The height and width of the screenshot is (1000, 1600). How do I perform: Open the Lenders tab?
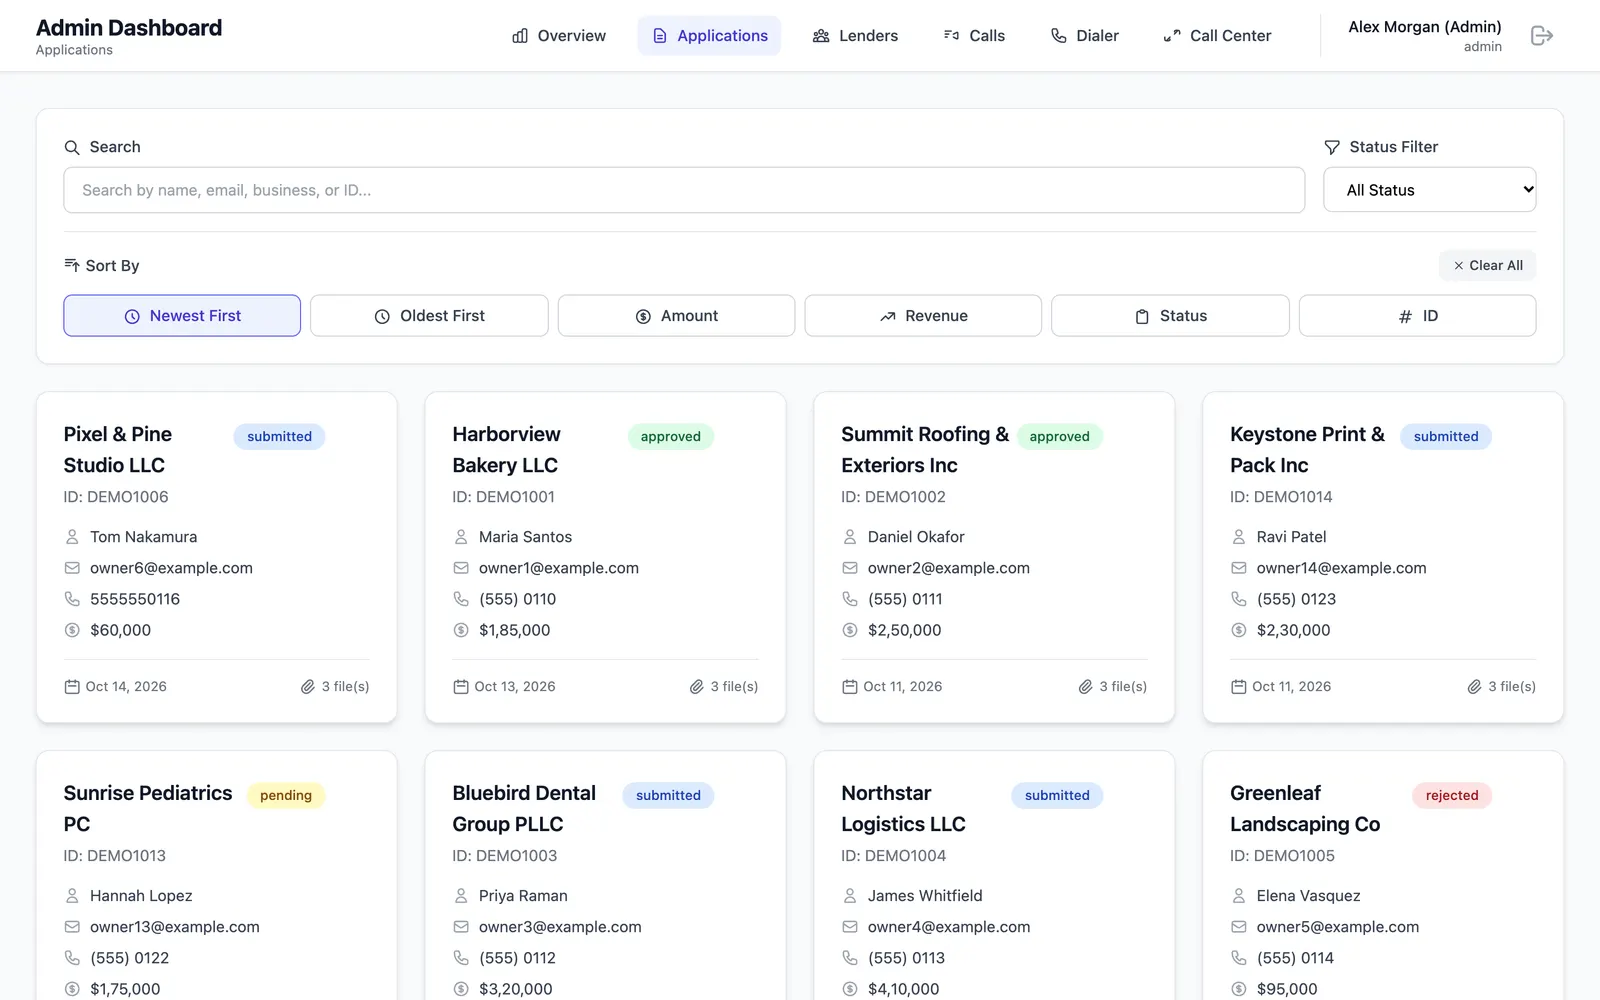click(855, 36)
